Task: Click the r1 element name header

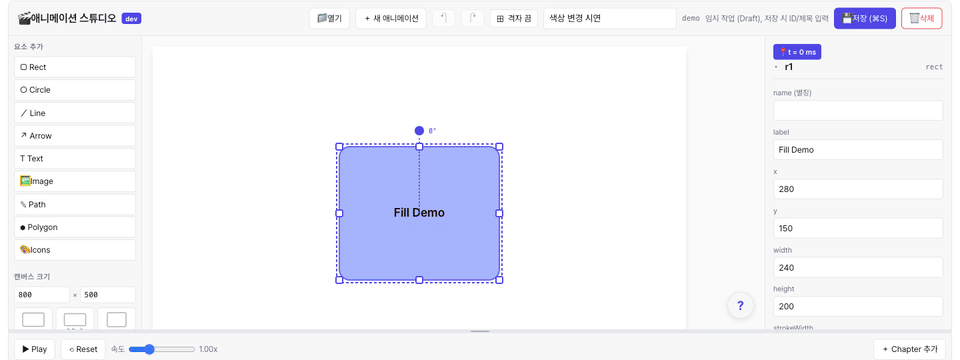Action: click(x=789, y=67)
